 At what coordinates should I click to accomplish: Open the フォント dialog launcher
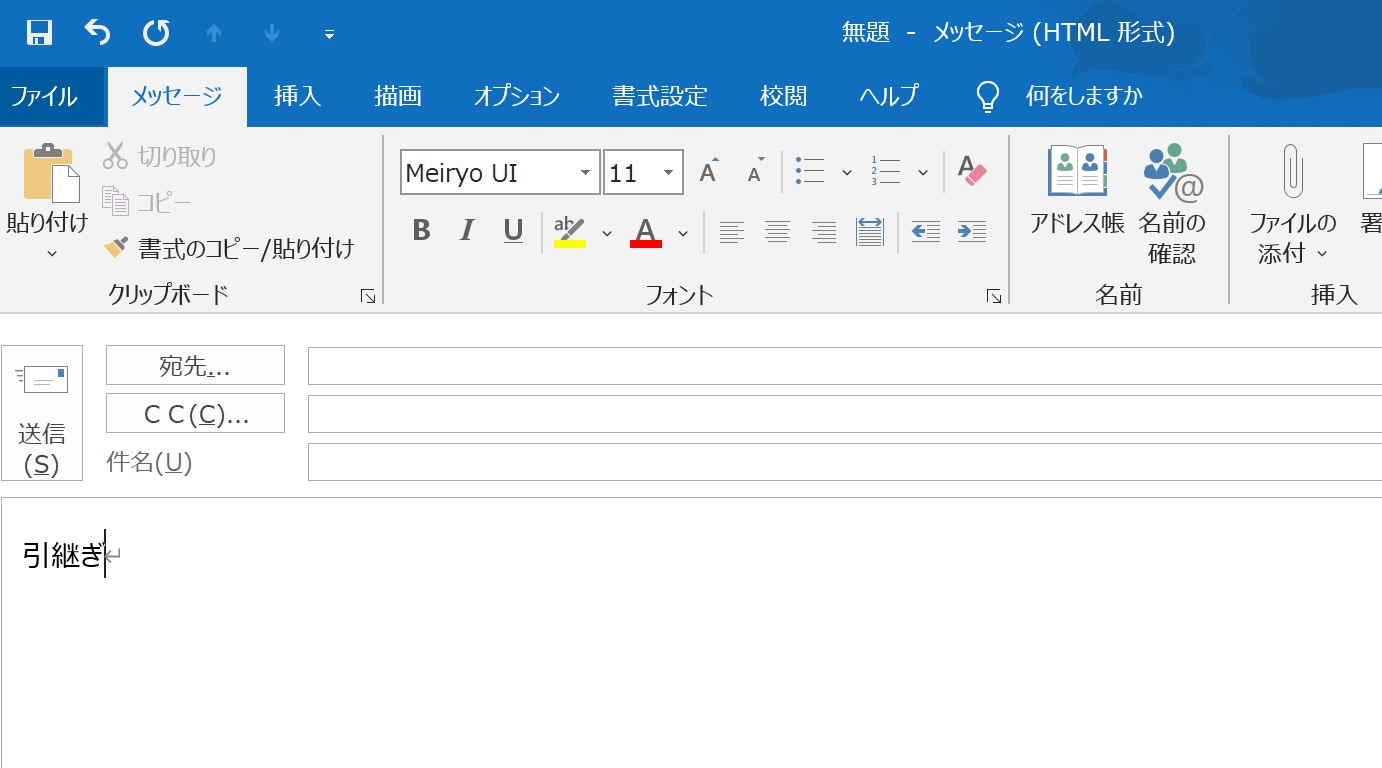(x=994, y=296)
